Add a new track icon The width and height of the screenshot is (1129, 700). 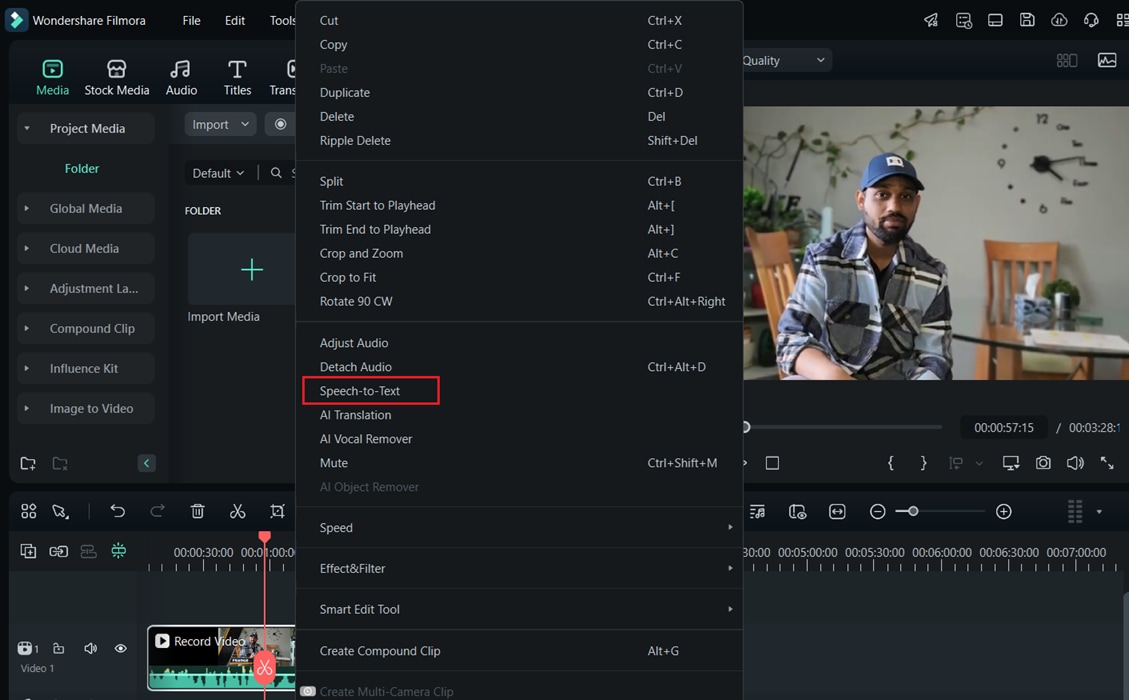click(x=28, y=551)
